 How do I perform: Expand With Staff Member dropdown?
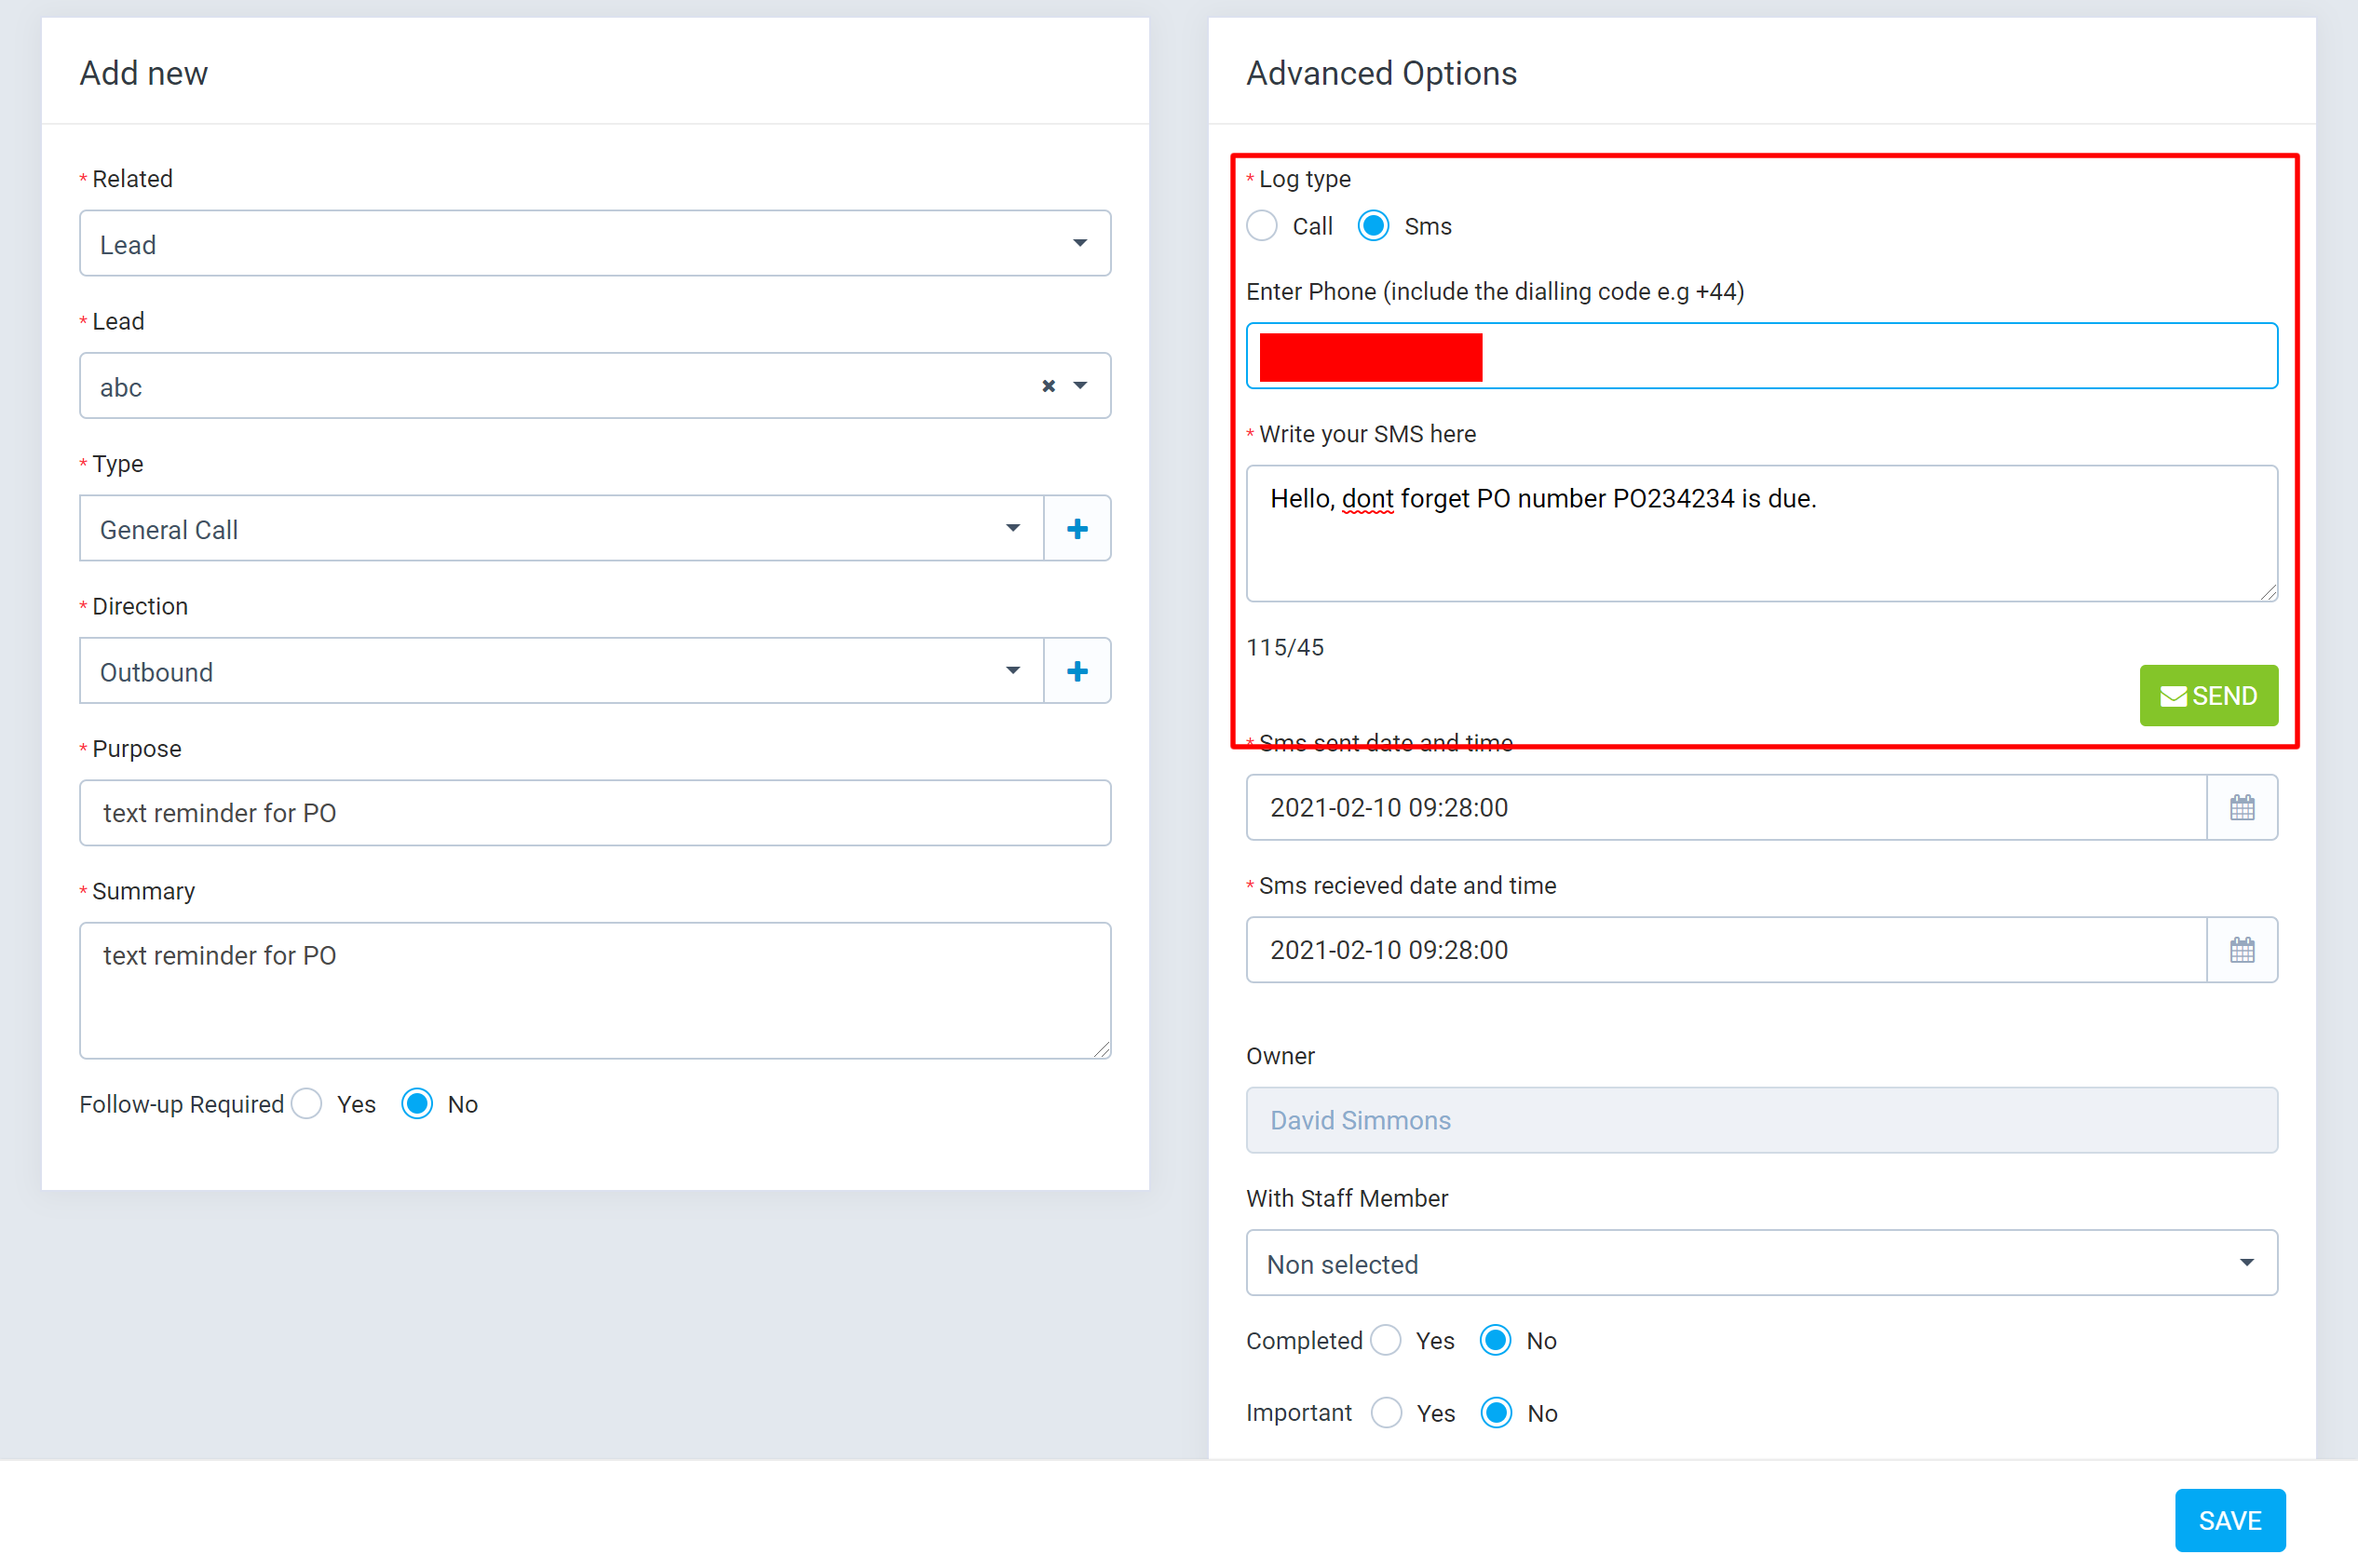coord(1760,1263)
